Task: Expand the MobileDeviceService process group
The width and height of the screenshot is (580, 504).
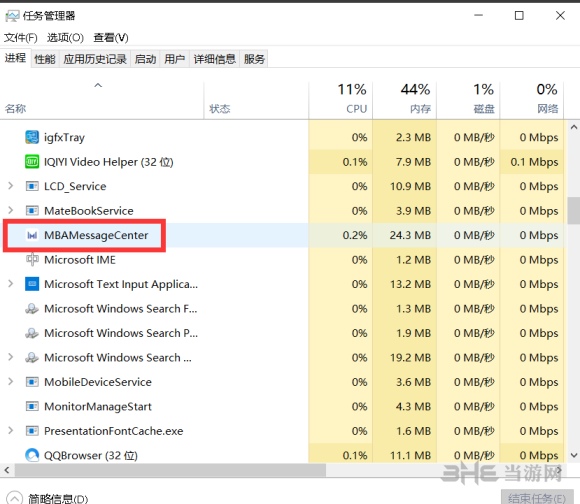Action: [x=10, y=381]
